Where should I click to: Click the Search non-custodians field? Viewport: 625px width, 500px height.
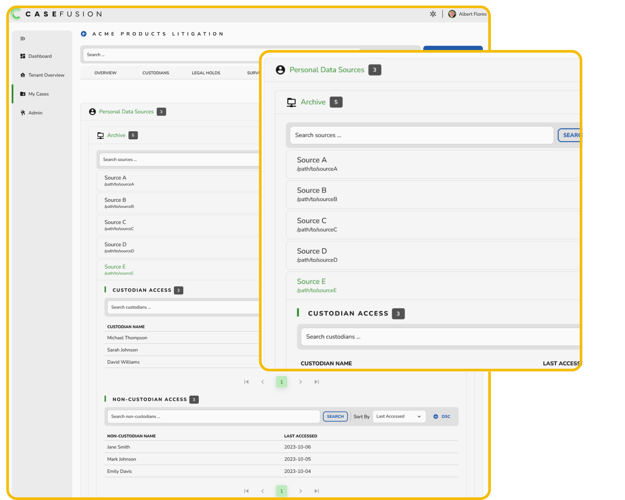point(214,417)
